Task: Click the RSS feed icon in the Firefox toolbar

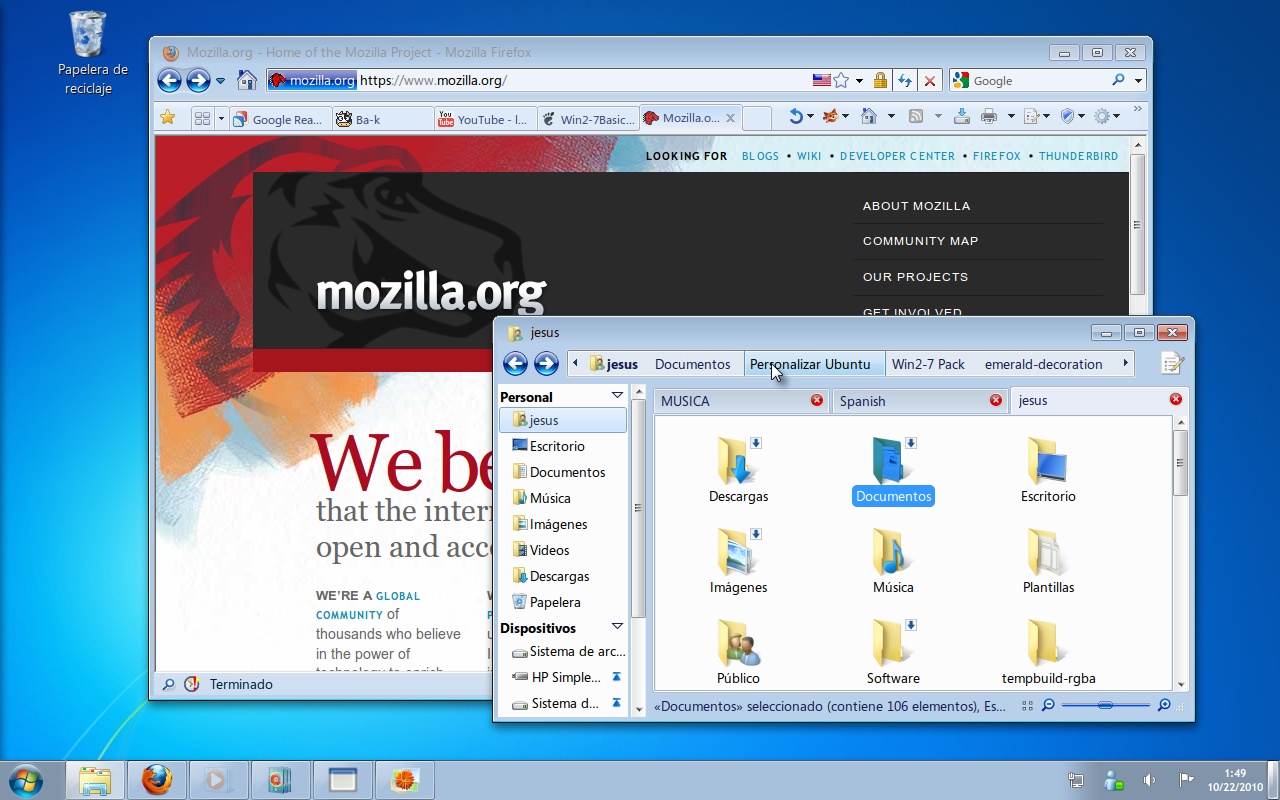Action: 915,117
